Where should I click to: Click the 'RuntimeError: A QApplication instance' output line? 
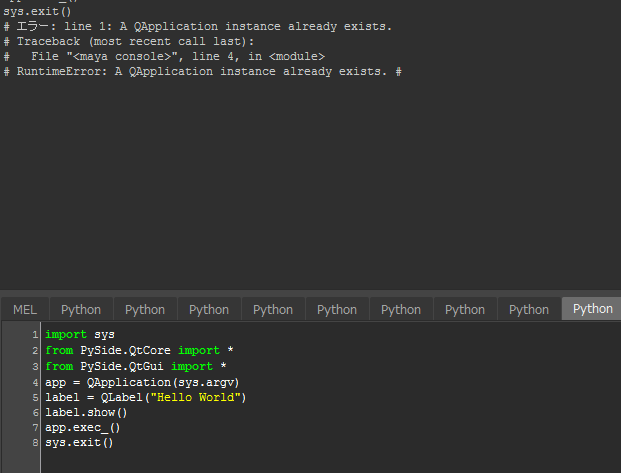pos(202,72)
